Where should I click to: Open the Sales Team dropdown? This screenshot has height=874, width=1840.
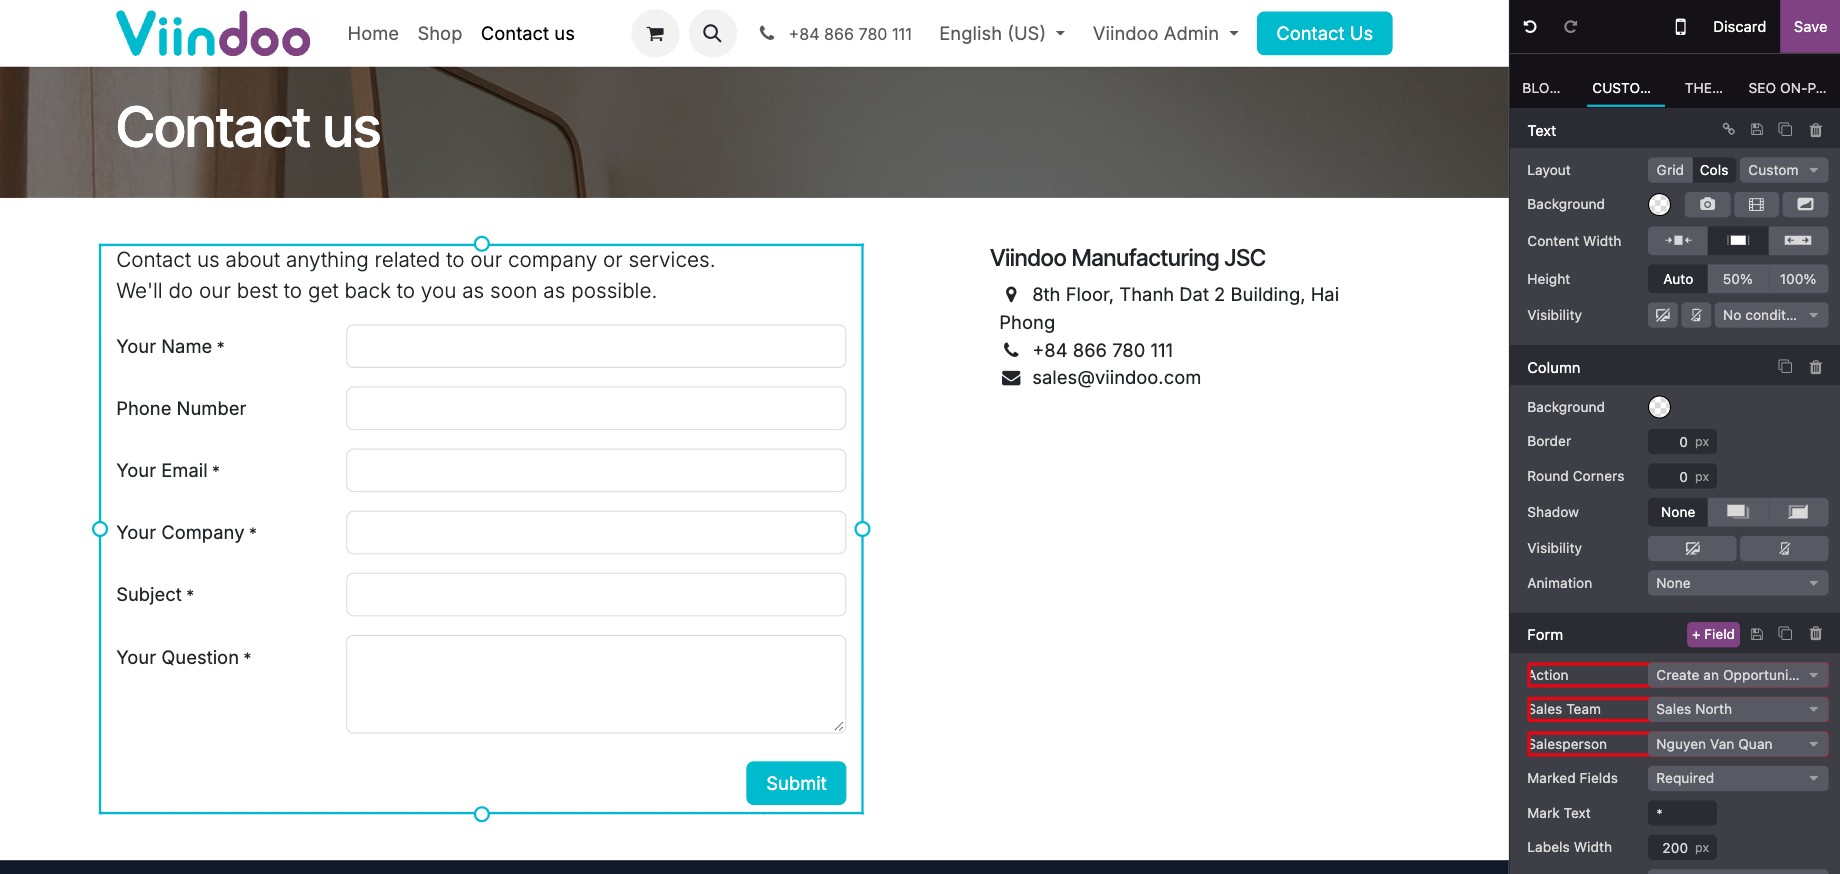tap(1738, 709)
